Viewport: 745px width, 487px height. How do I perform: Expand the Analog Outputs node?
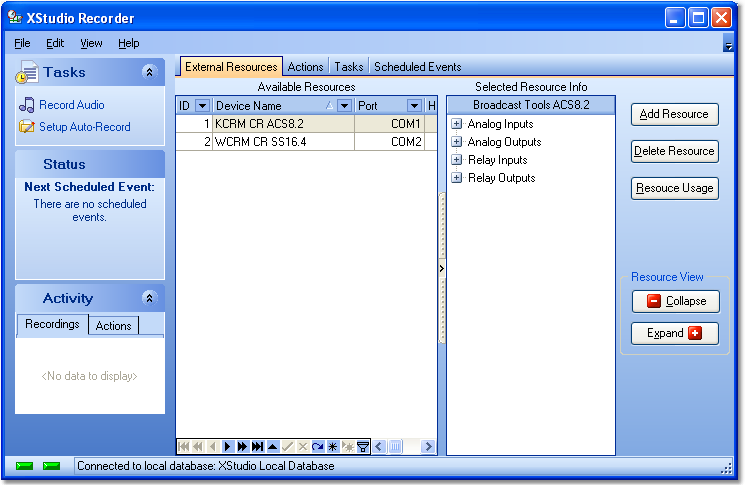tap(457, 142)
